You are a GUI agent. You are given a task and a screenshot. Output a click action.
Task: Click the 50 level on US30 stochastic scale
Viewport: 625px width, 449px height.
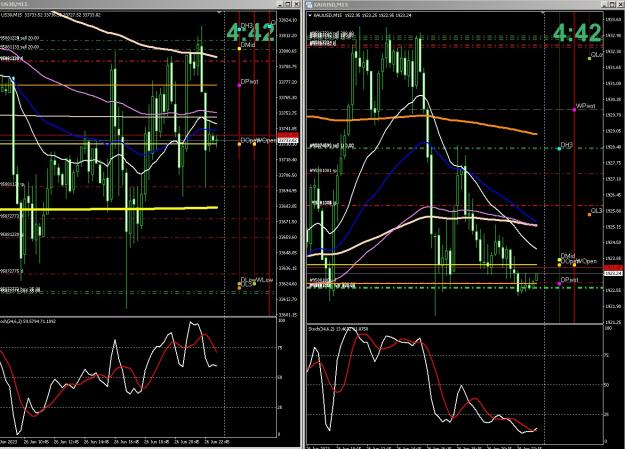coord(280,377)
